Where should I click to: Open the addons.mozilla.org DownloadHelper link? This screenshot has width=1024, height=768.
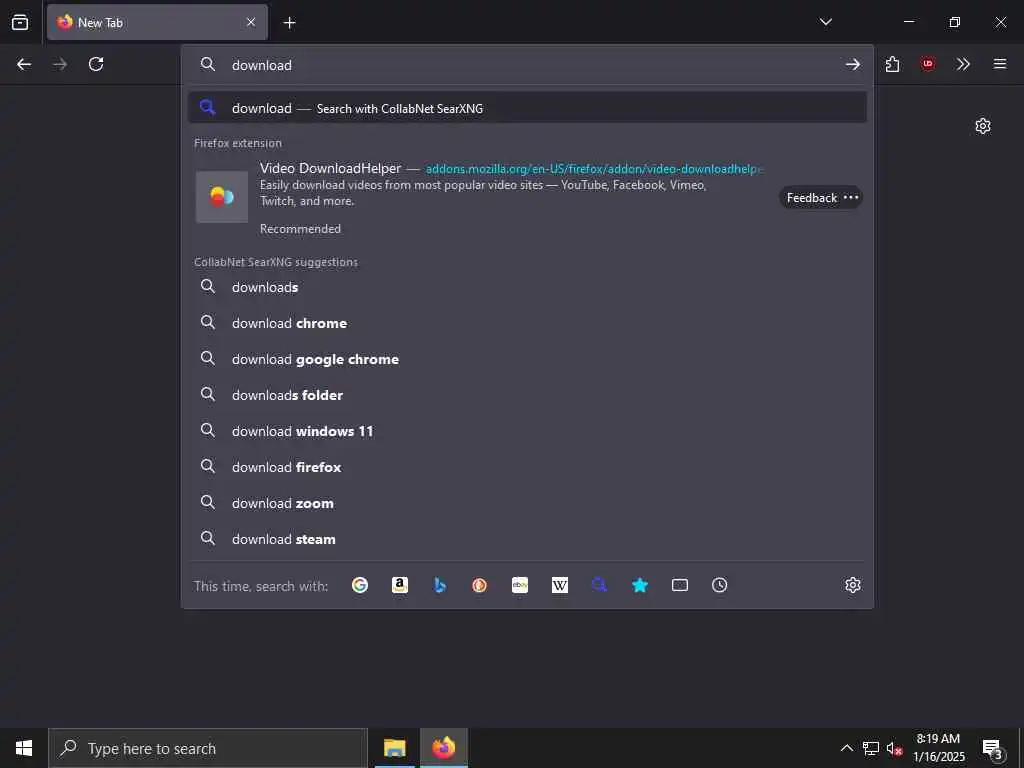tap(594, 169)
